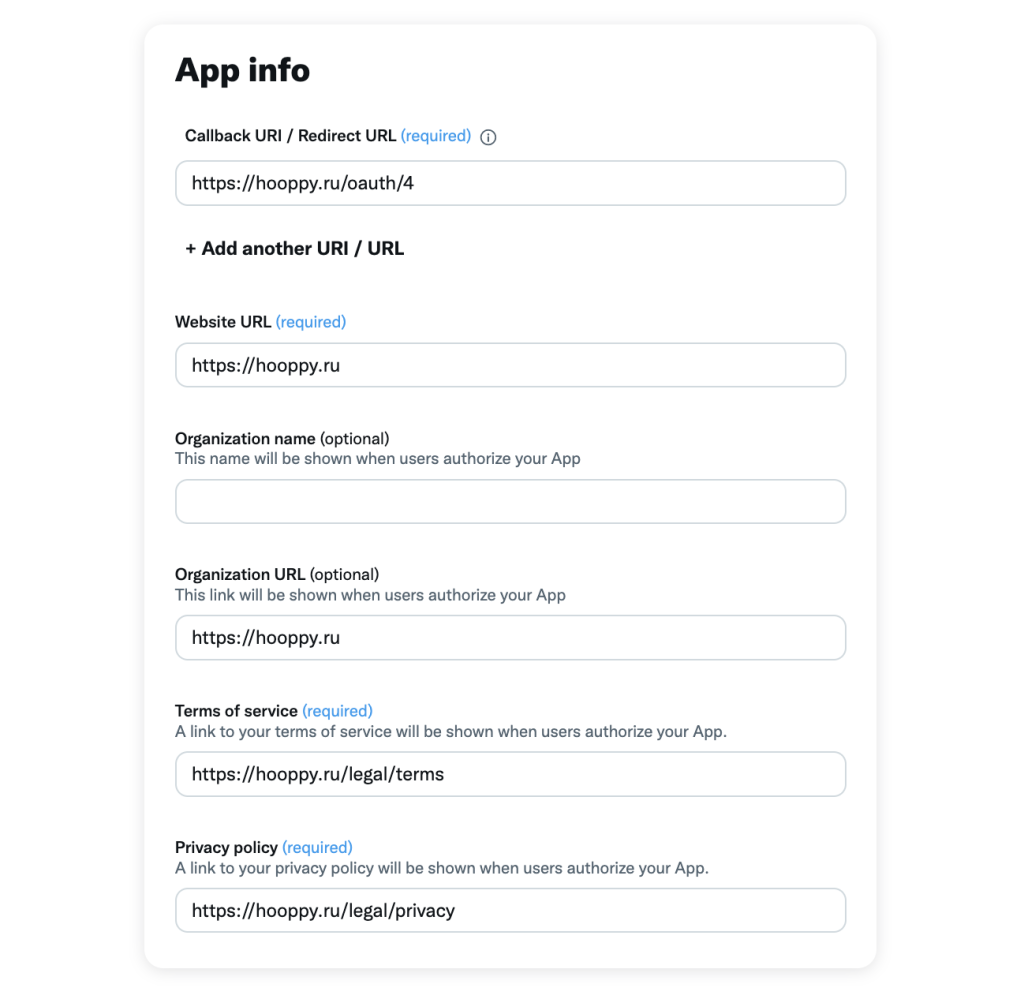This screenshot has height=999, width=1024.
Task: Click into the Organization URL input box
Action: [510, 638]
